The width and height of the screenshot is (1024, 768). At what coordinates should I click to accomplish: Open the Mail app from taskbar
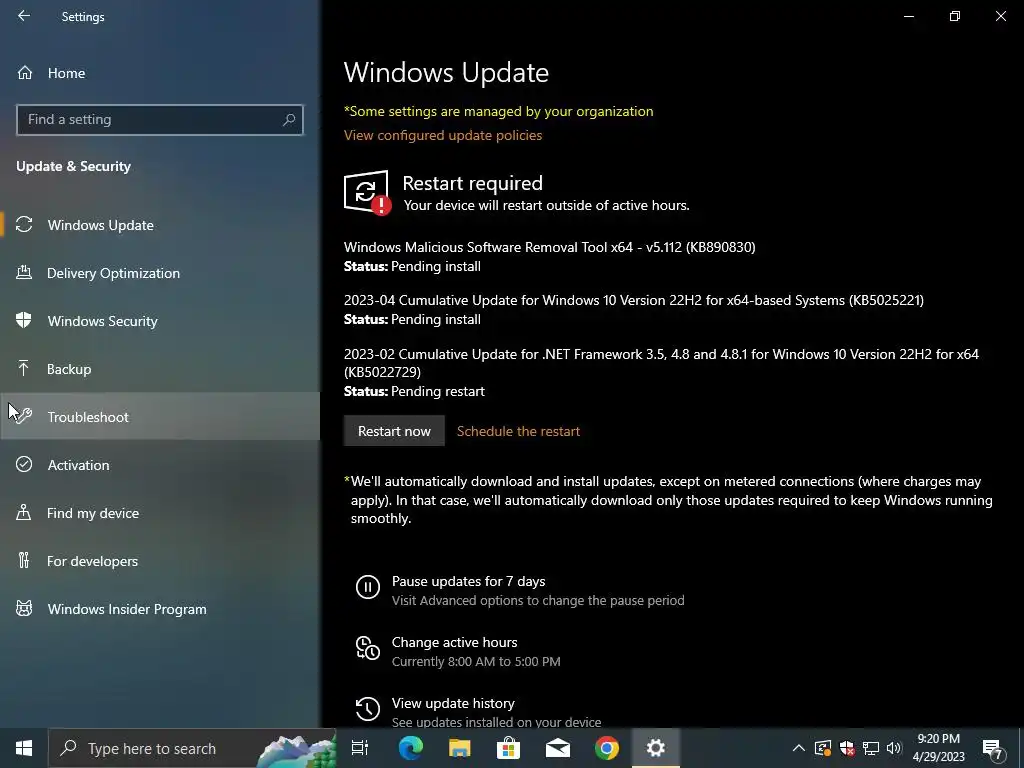coord(558,748)
